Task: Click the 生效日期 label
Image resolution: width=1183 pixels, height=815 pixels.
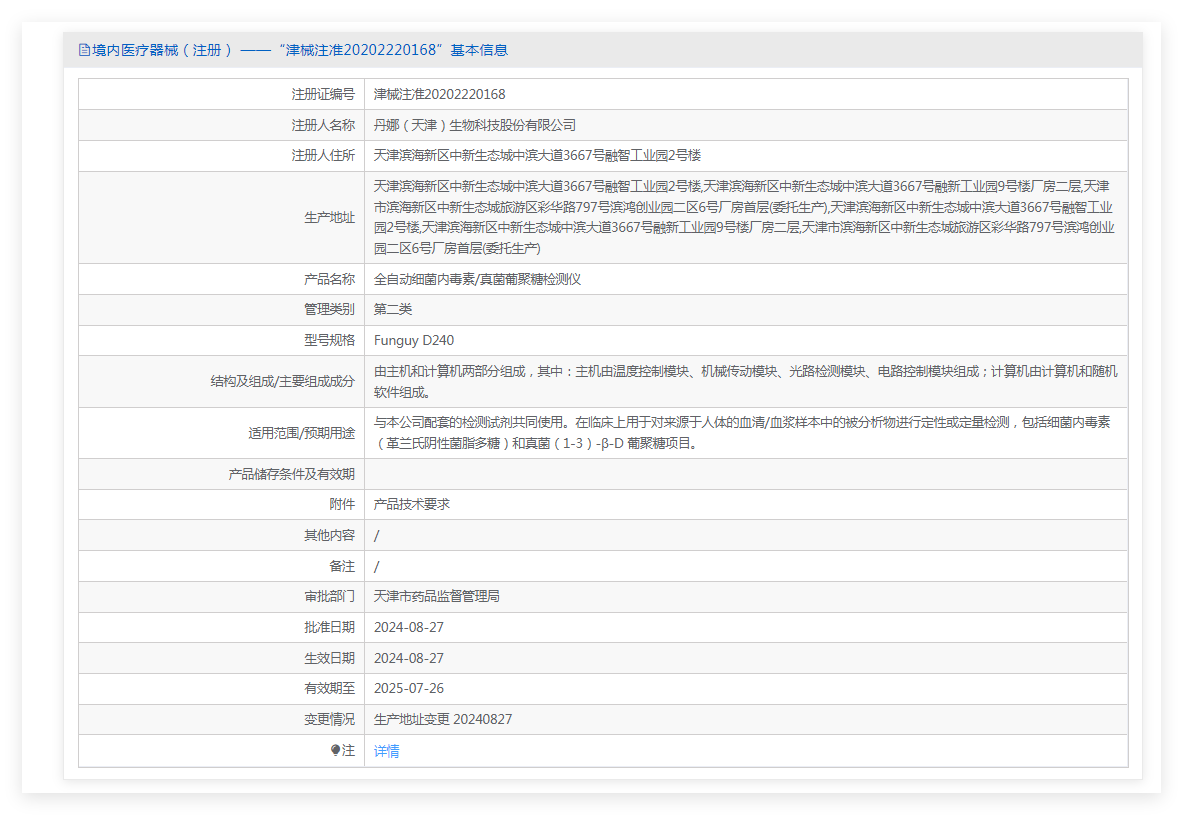Action: point(329,658)
